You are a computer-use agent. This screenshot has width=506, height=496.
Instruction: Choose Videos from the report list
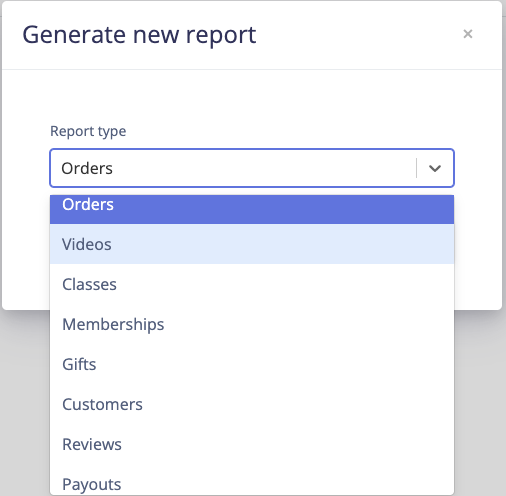click(x=252, y=244)
